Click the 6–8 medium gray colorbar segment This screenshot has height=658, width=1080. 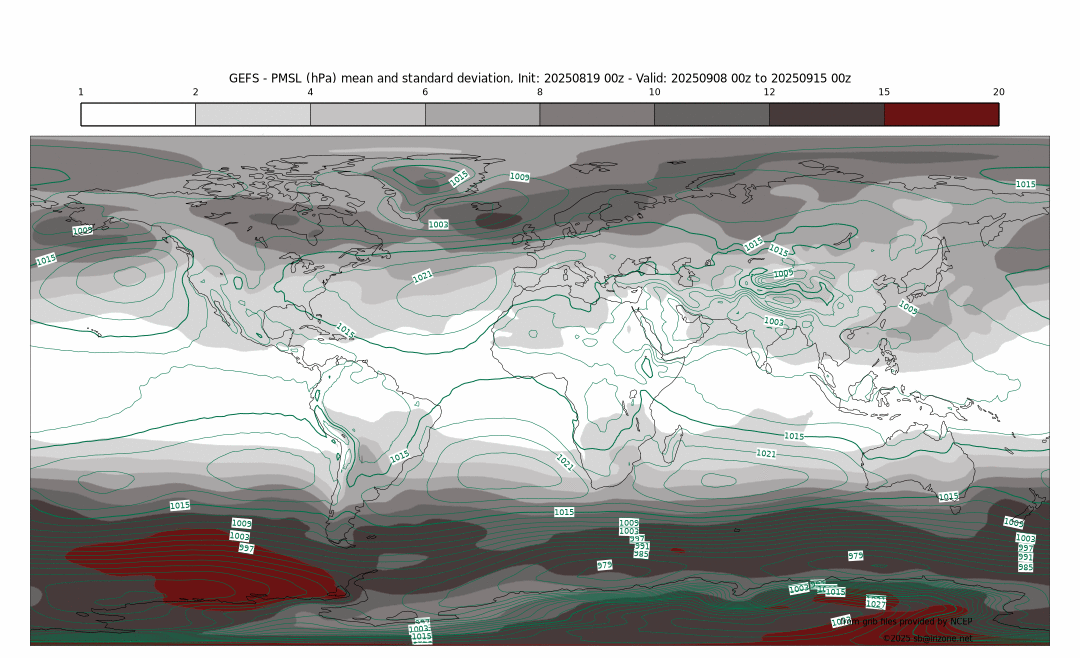coord(482,114)
